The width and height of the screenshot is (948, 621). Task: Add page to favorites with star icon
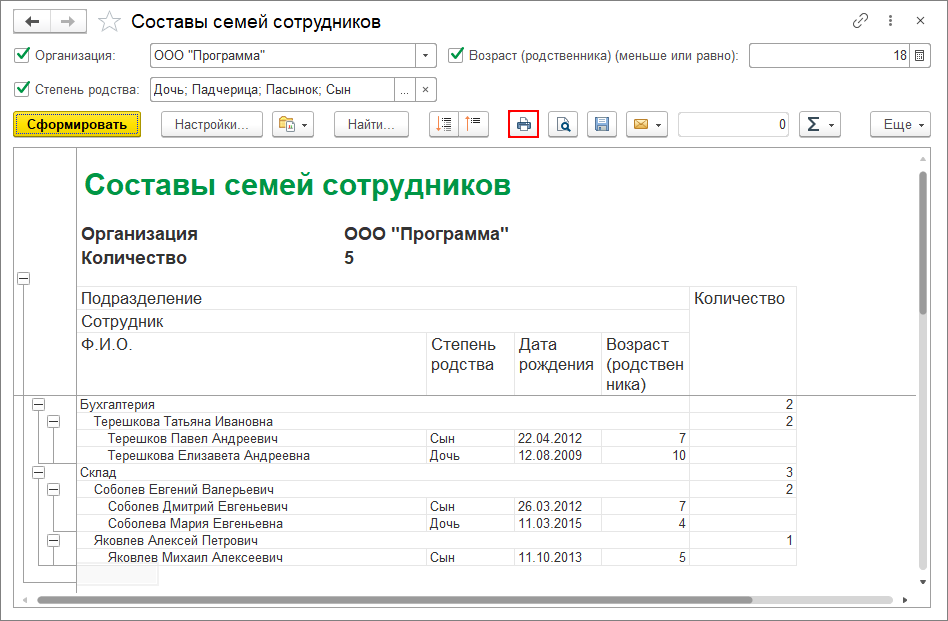111,21
